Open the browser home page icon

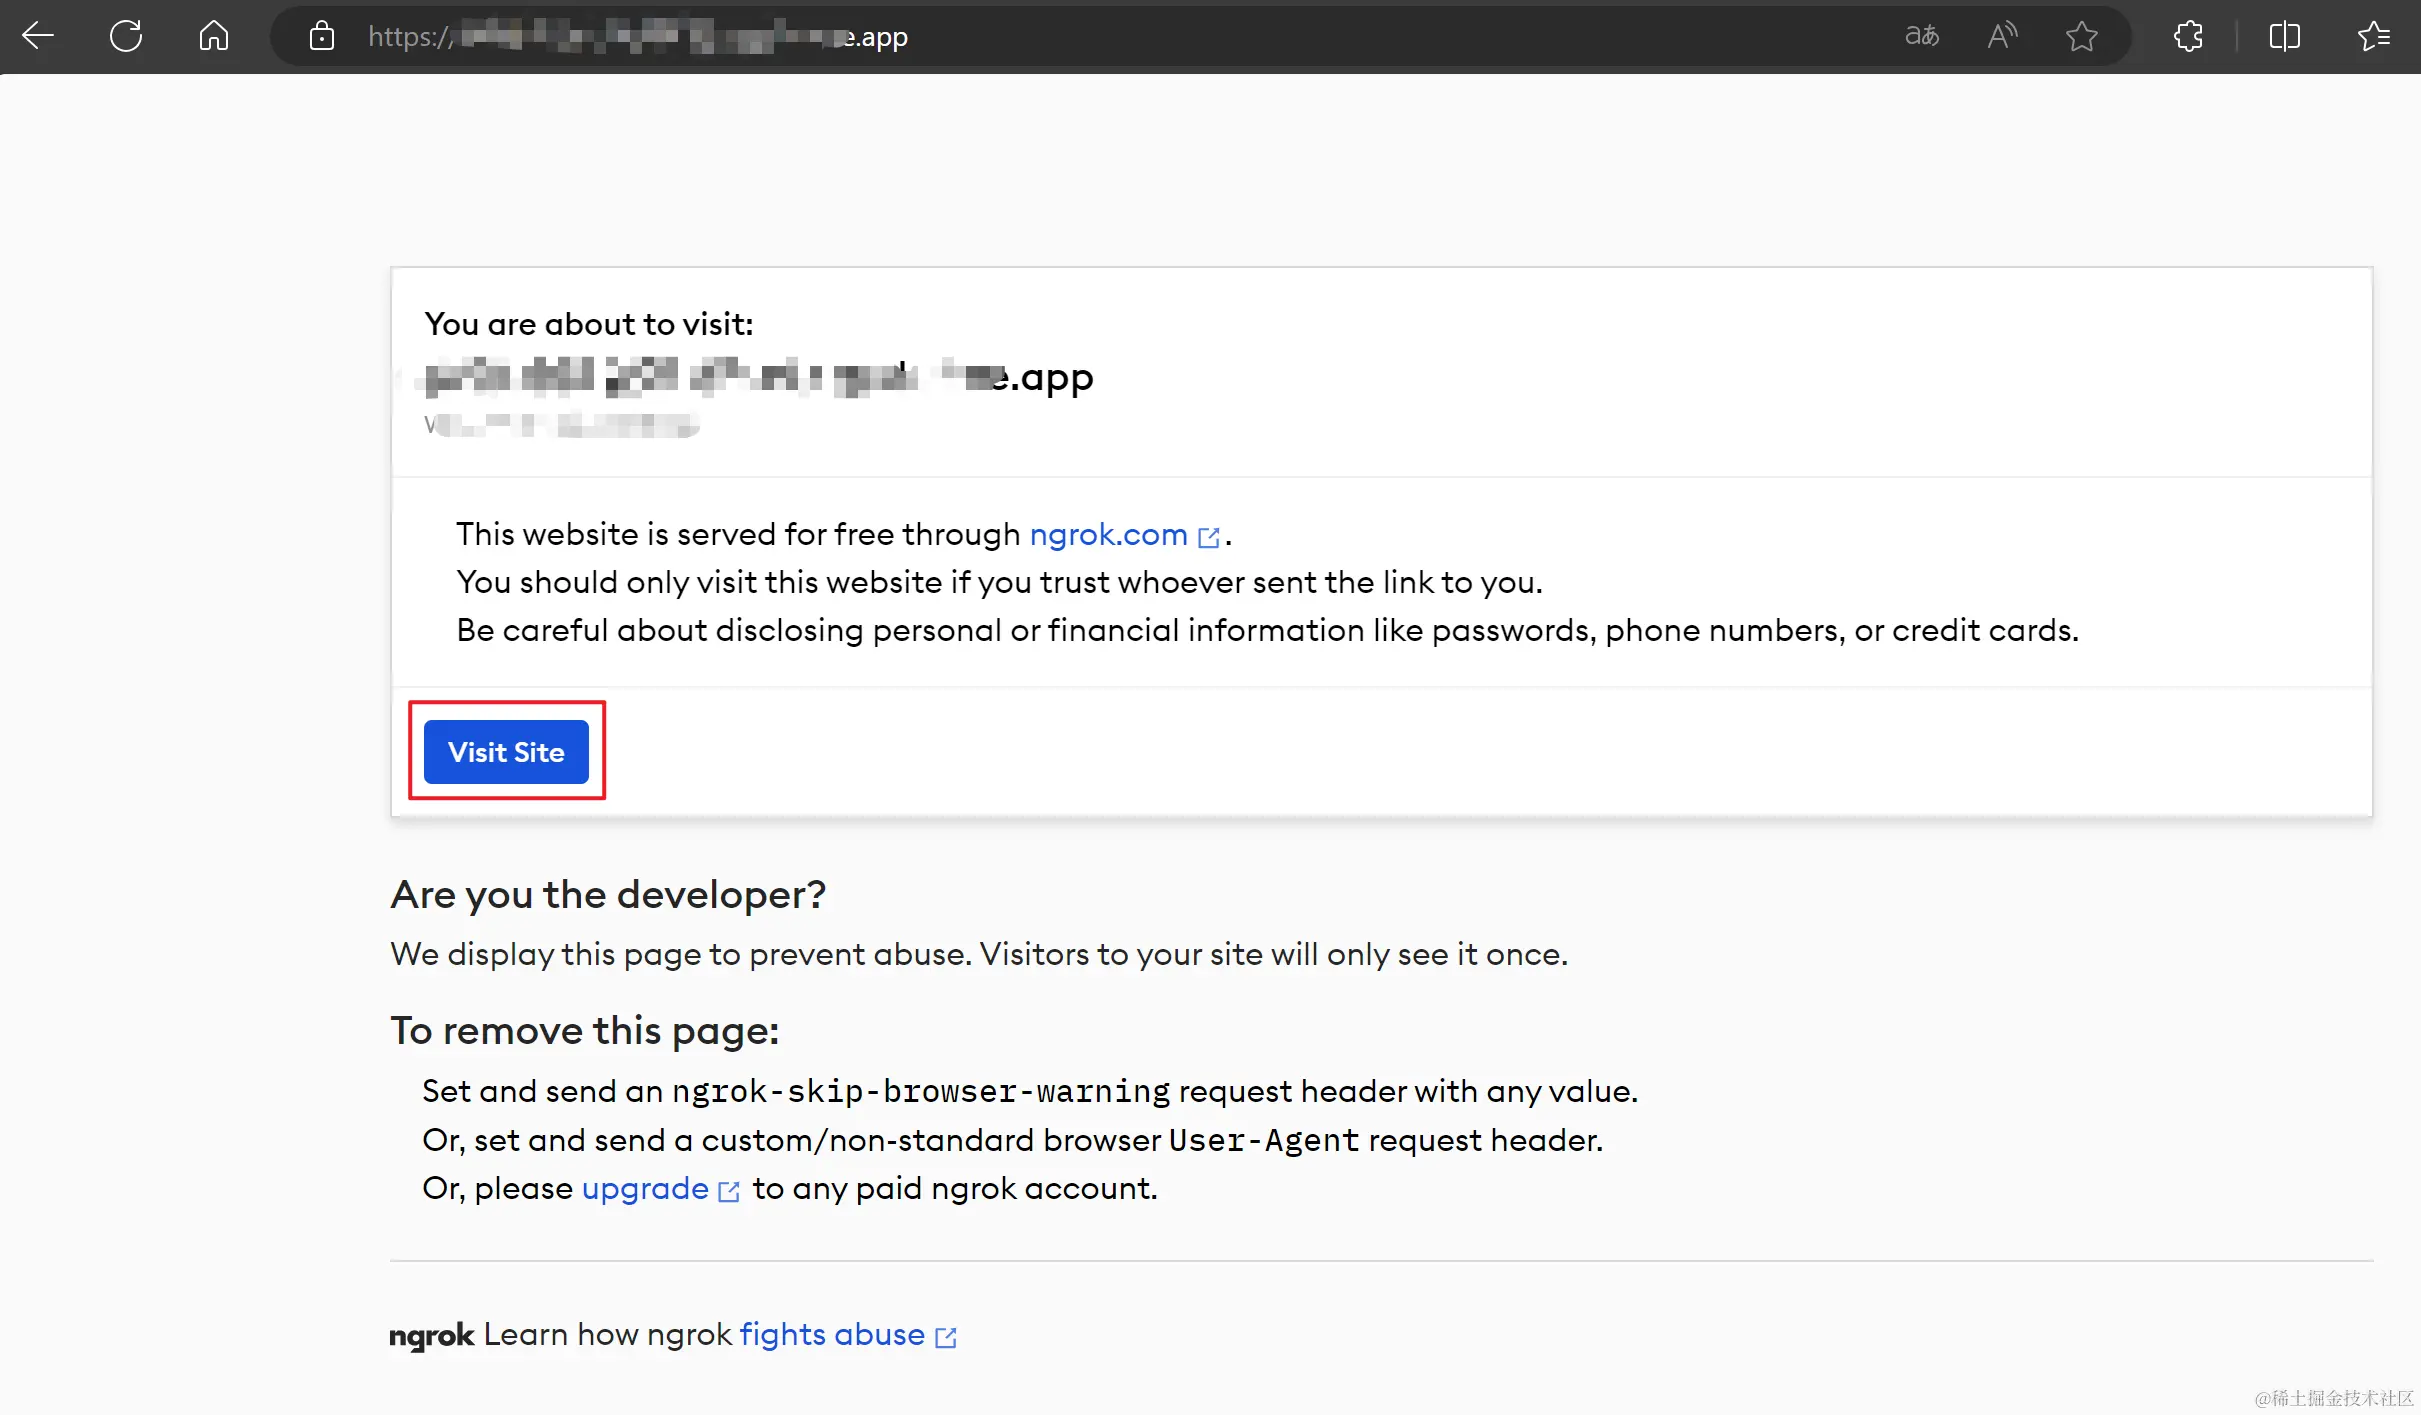pyautogui.click(x=214, y=36)
